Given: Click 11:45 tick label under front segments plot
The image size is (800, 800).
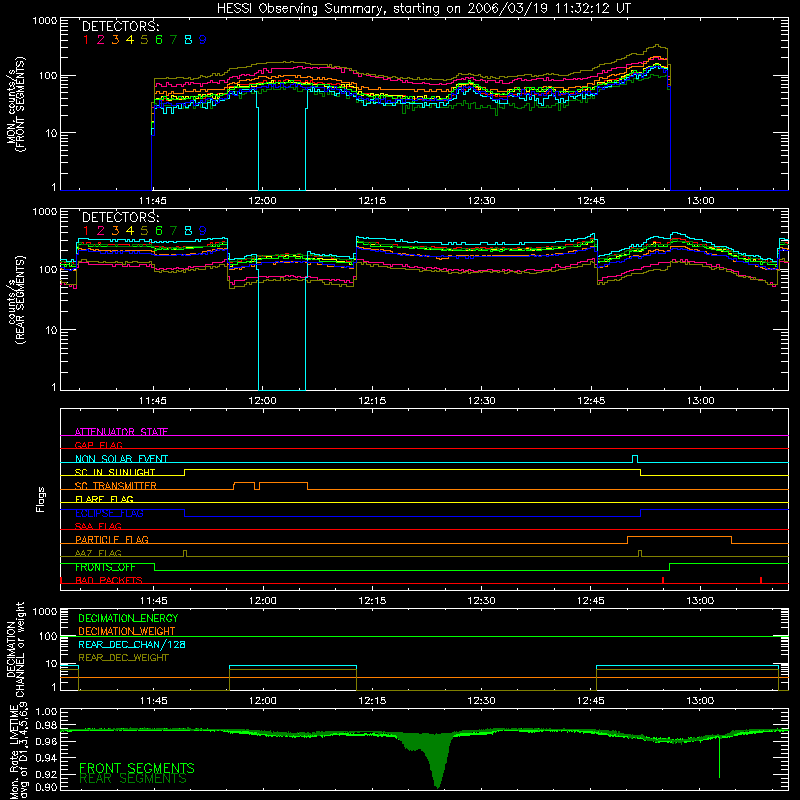Looking at the screenshot, I should [153, 201].
